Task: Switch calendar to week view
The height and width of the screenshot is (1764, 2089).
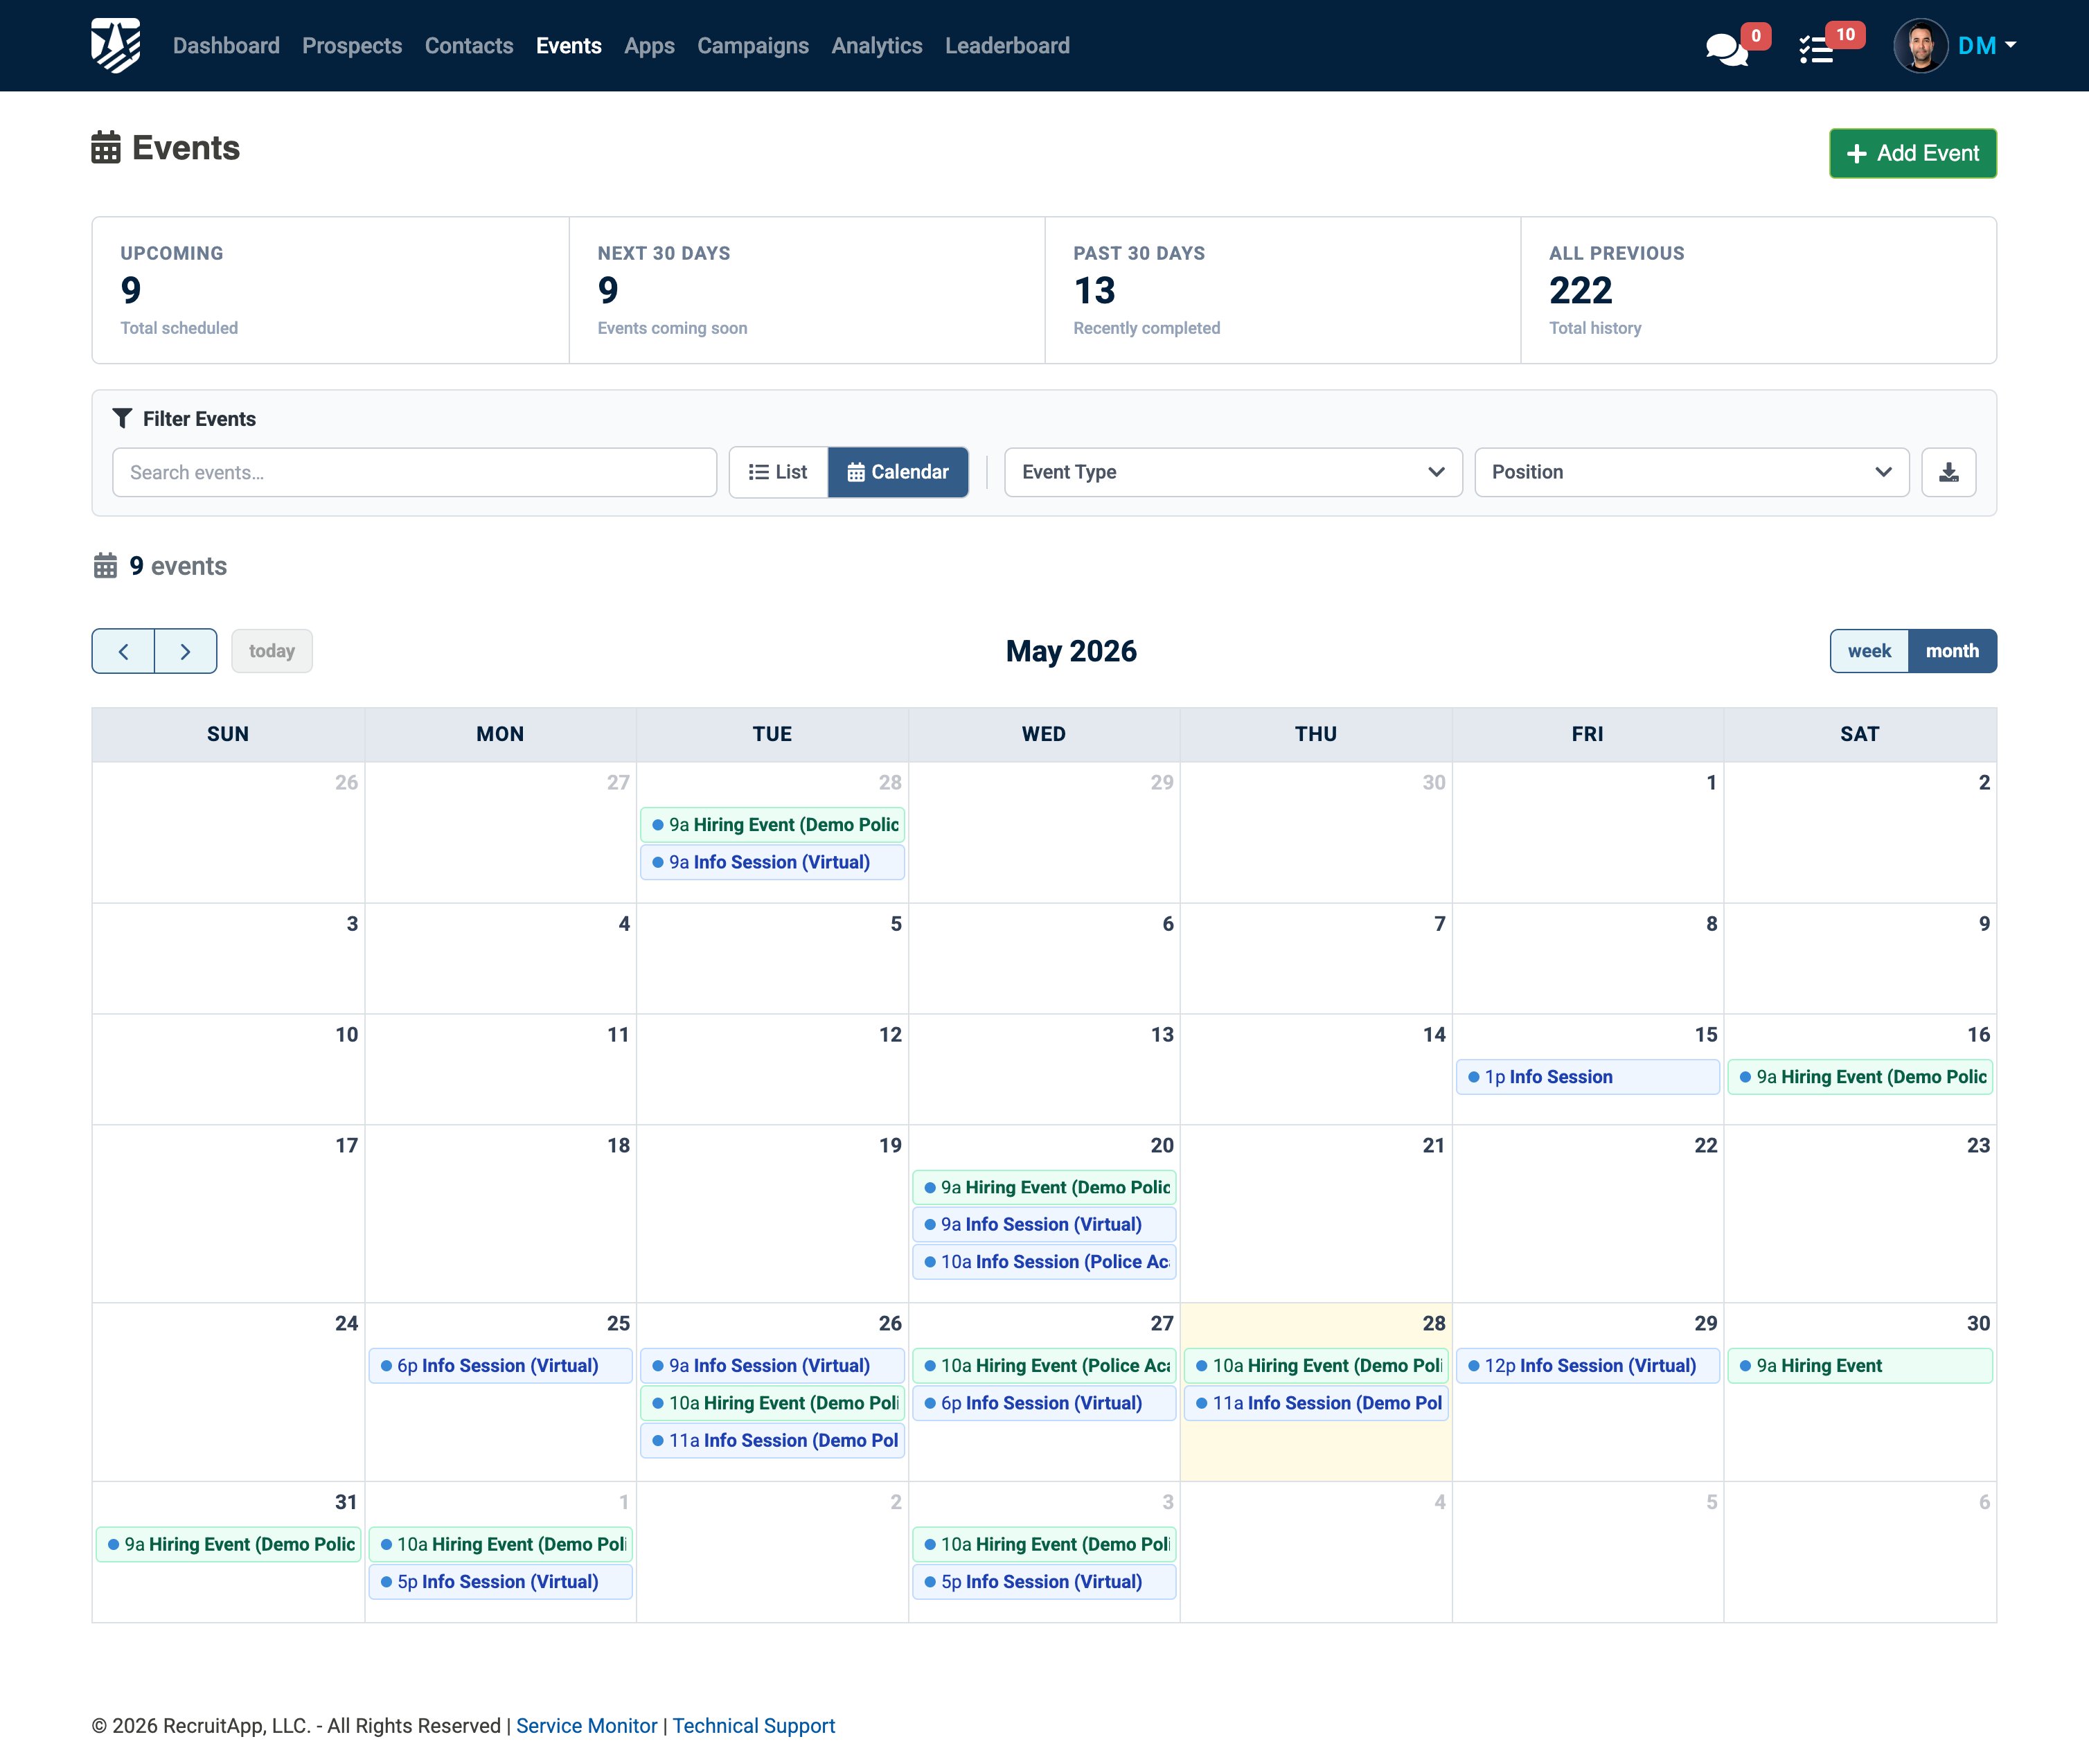Action: (x=1869, y=651)
